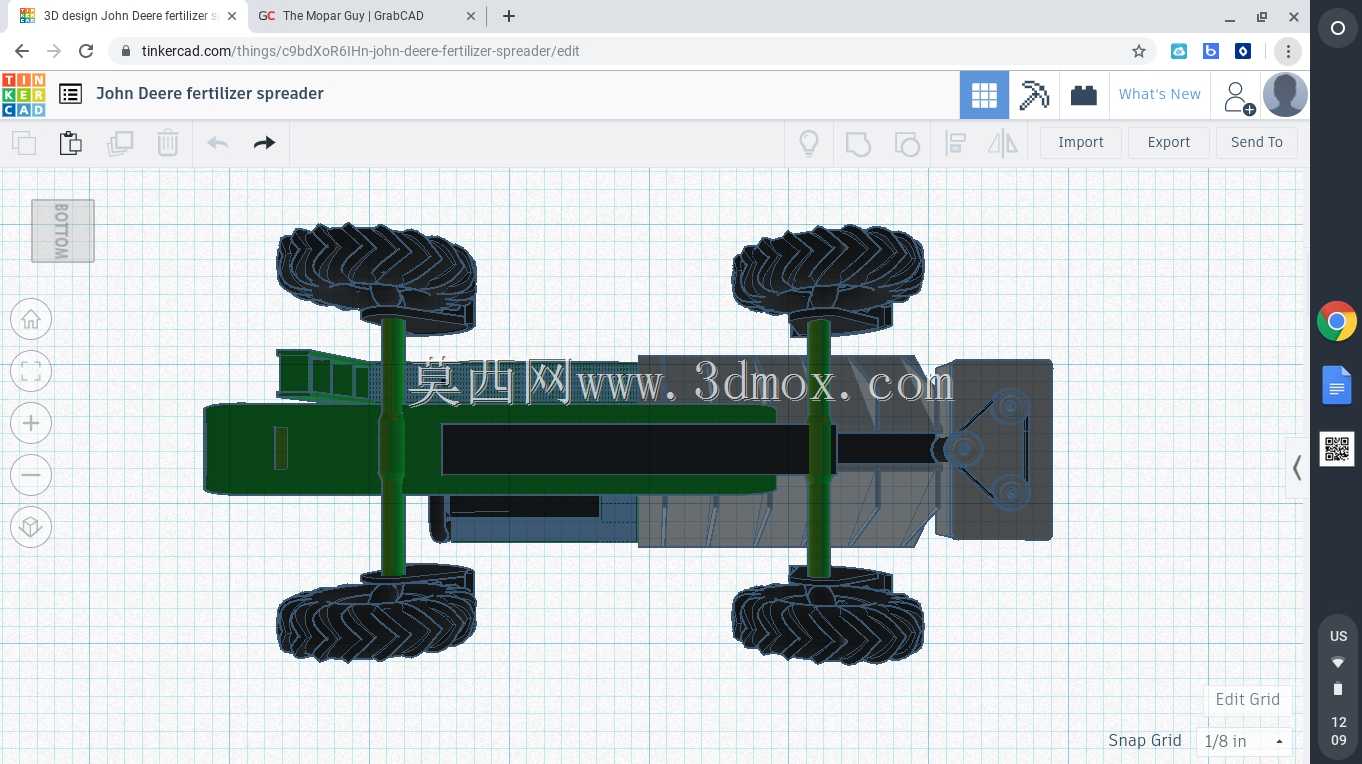The height and width of the screenshot is (764, 1362).
Task: Open the user profile avatar
Action: [x=1285, y=95]
